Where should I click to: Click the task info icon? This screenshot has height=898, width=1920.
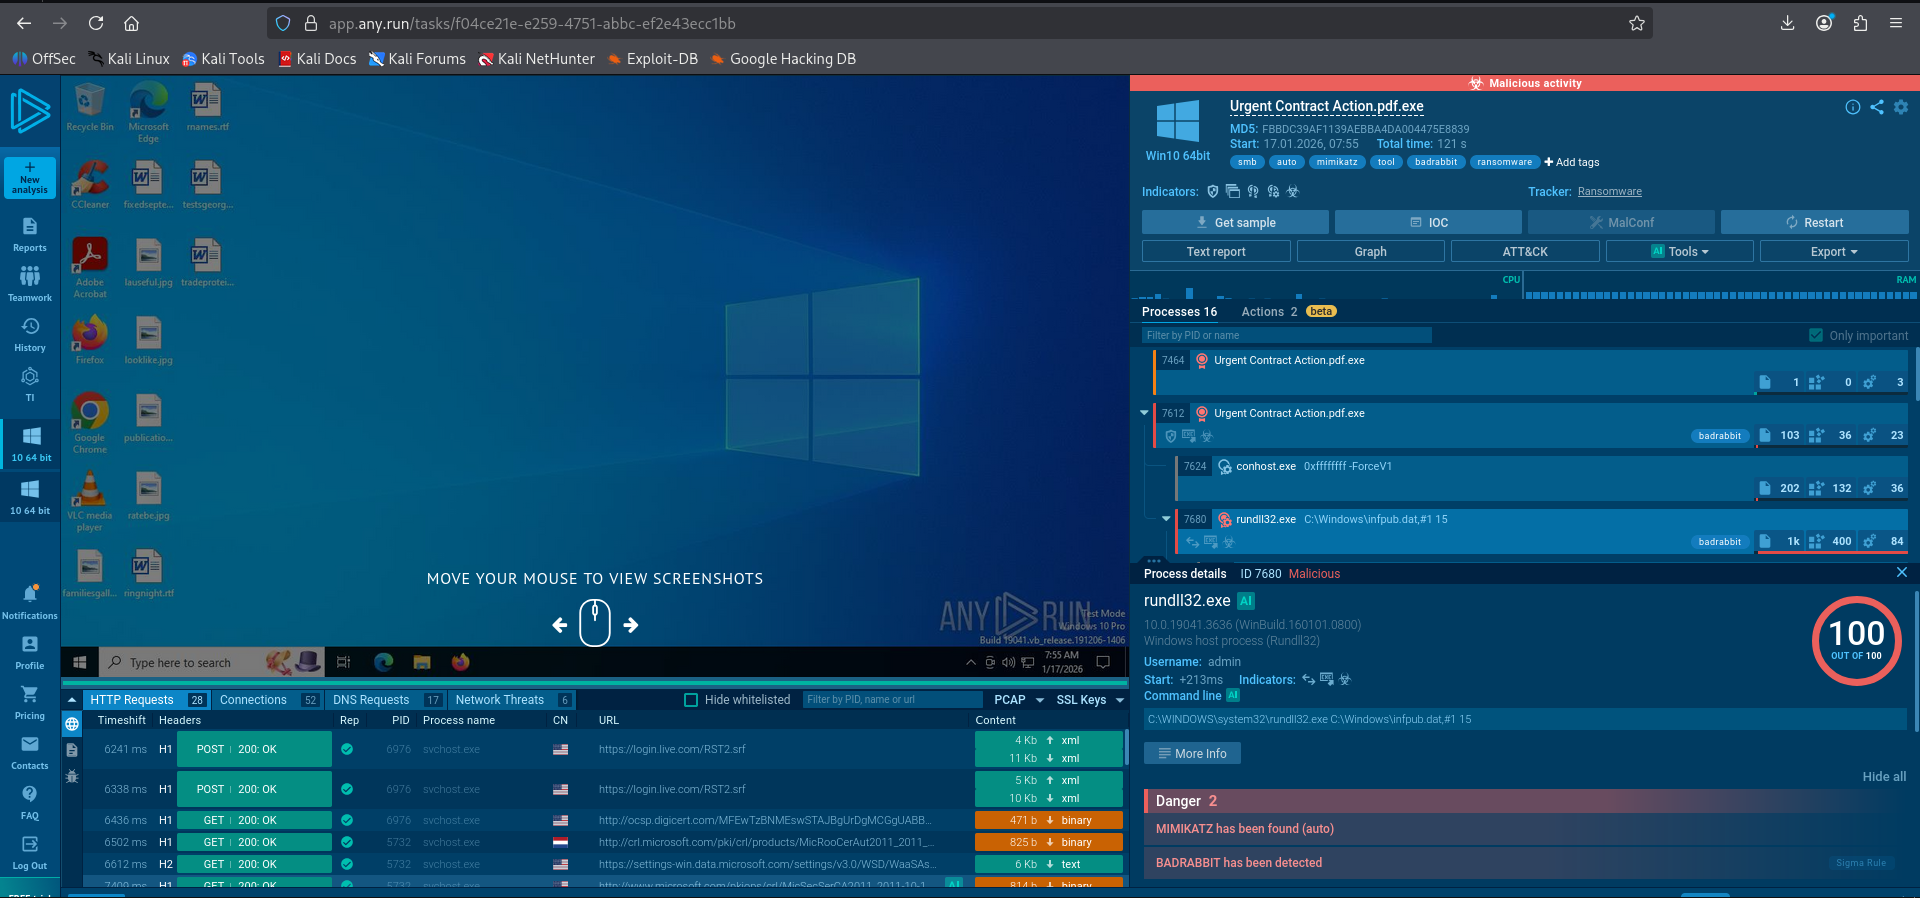click(x=1853, y=107)
